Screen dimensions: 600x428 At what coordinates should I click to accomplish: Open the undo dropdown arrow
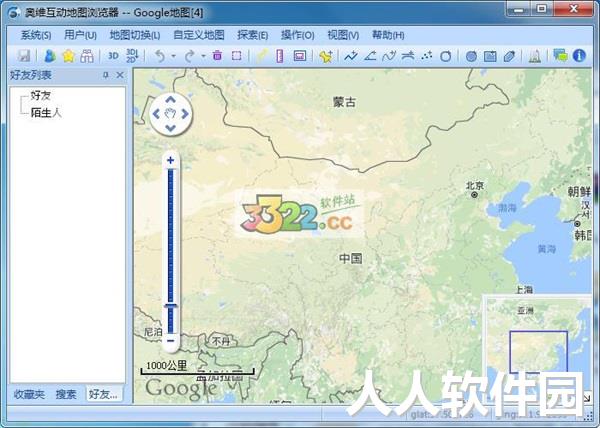tap(173, 56)
